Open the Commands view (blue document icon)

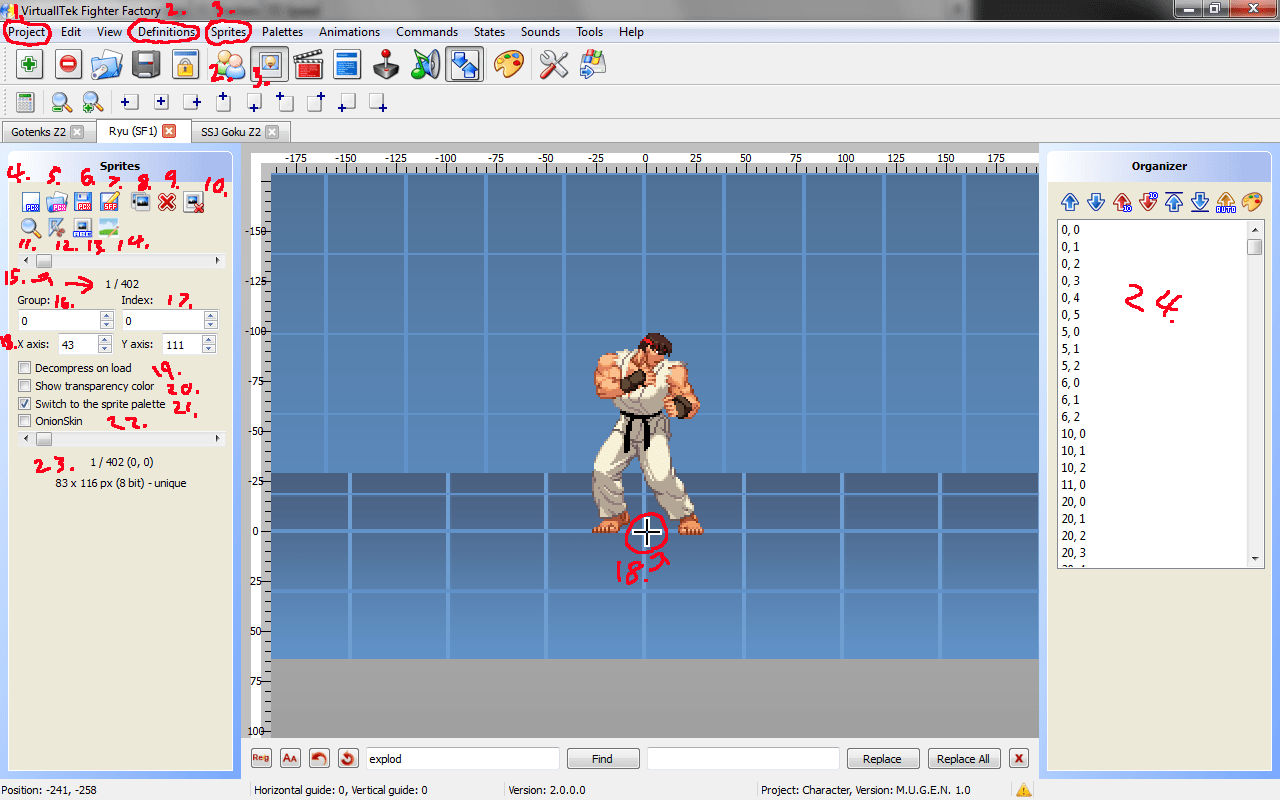pyautogui.click(x=347, y=66)
